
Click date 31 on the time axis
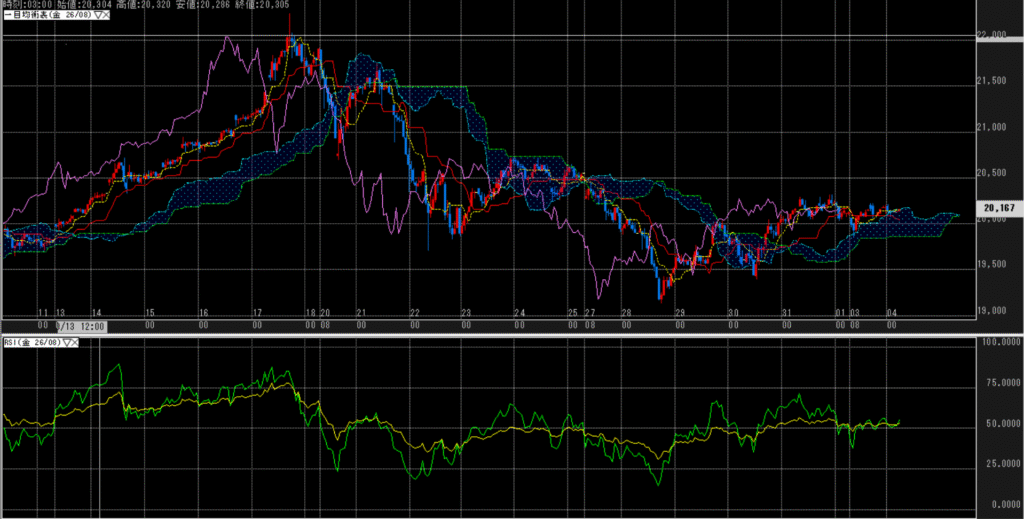click(786, 313)
